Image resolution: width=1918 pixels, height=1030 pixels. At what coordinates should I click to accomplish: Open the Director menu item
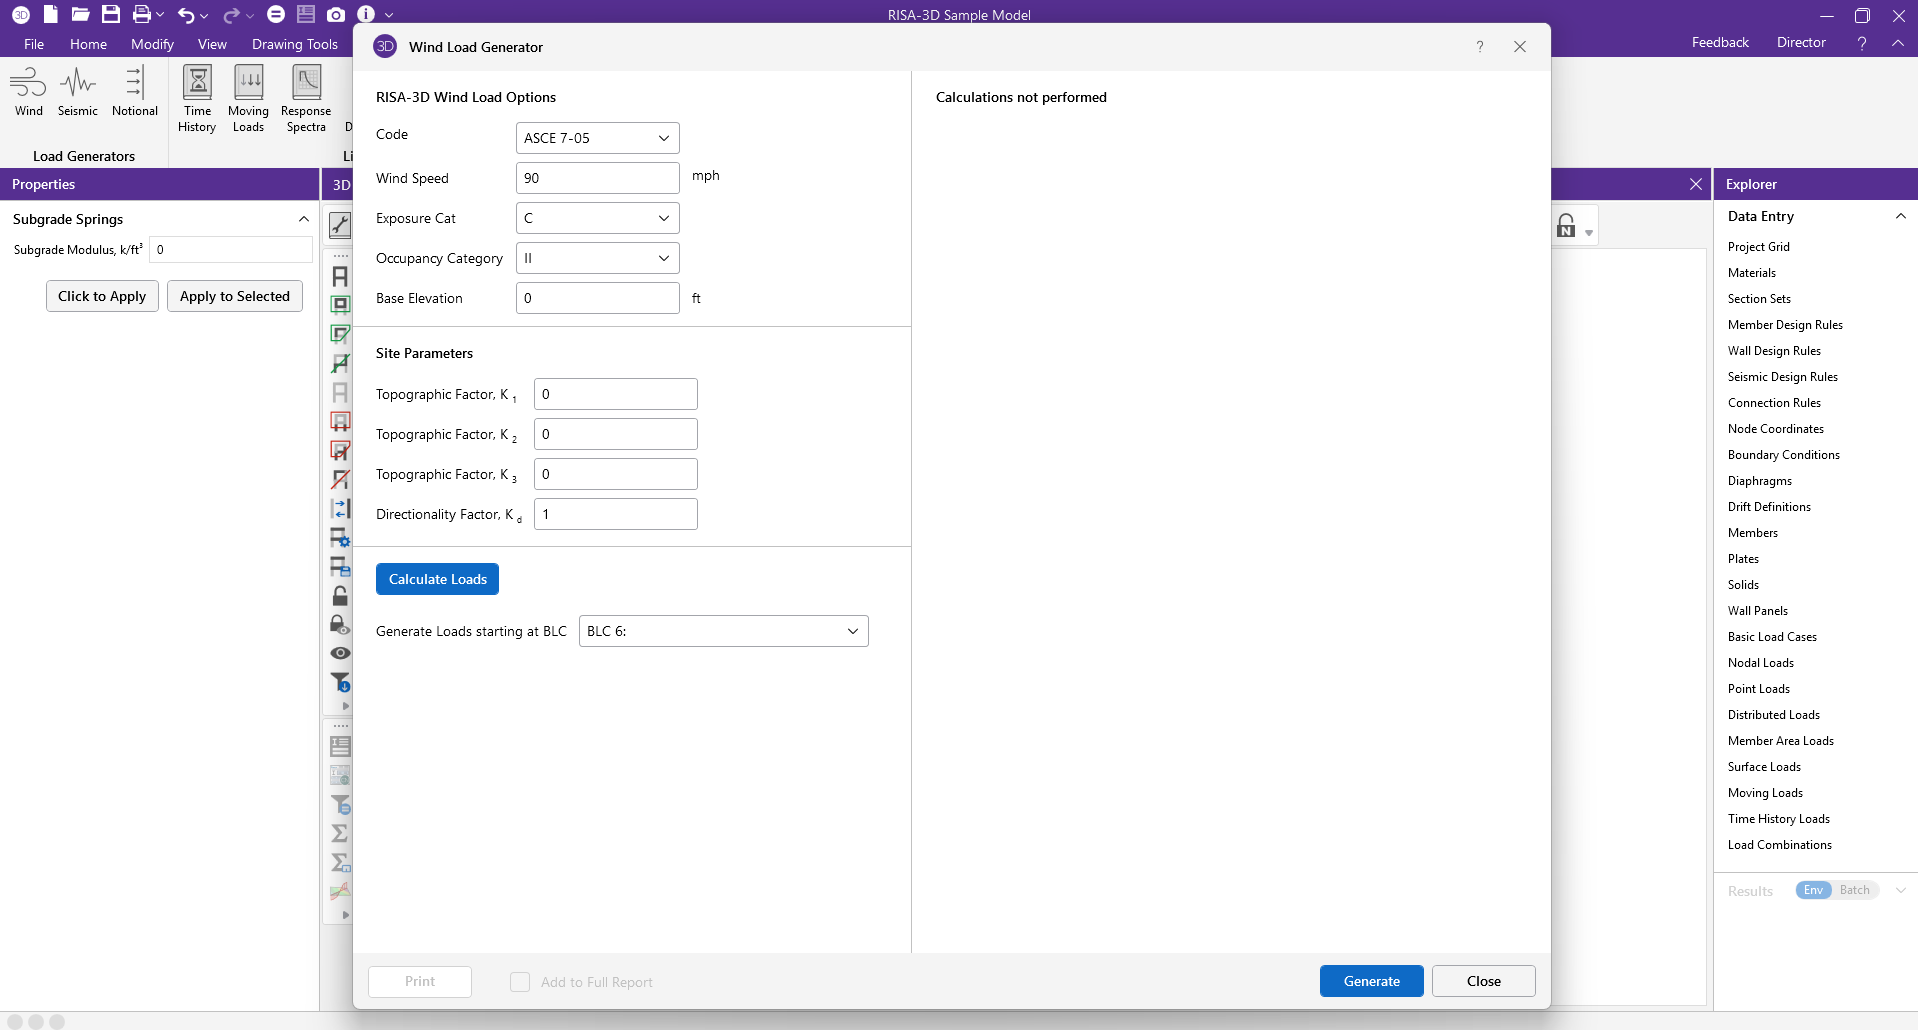pyautogui.click(x=1801, y=42)
